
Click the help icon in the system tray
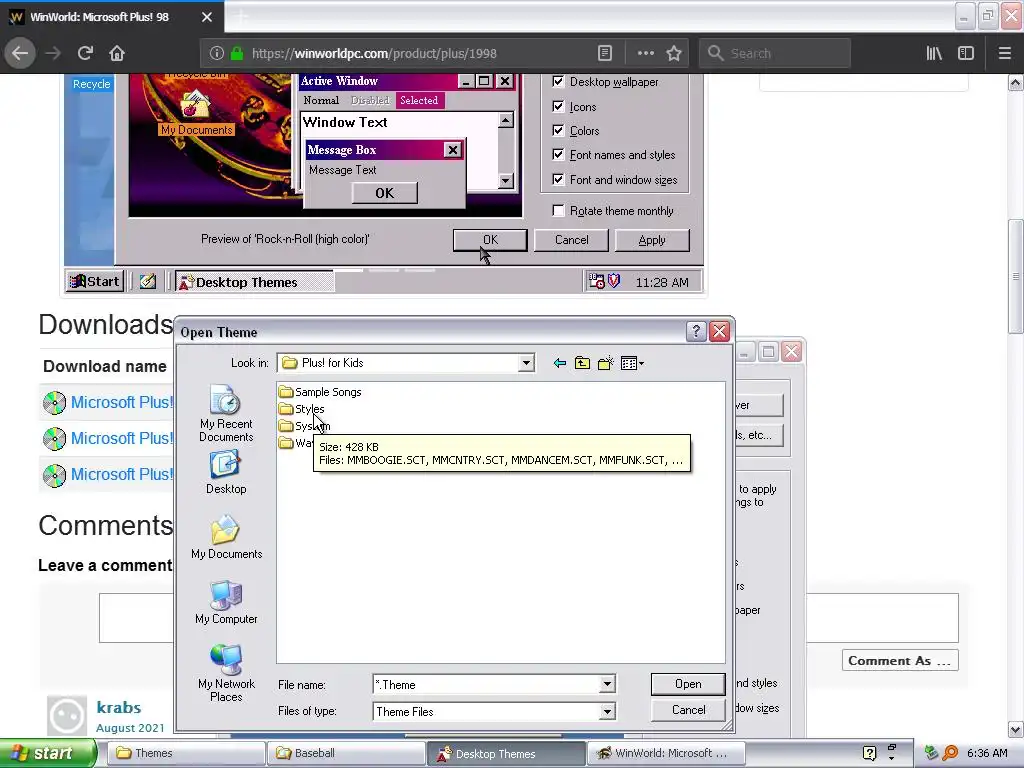[x=869, y=753]
